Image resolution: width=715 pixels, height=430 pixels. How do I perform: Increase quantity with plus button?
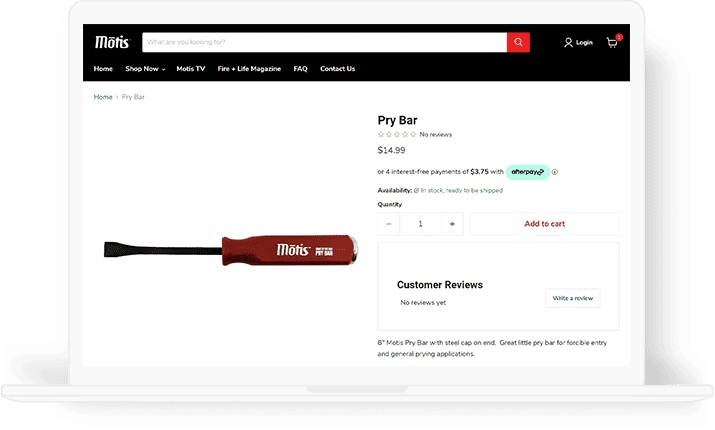(x=452, y=224)
